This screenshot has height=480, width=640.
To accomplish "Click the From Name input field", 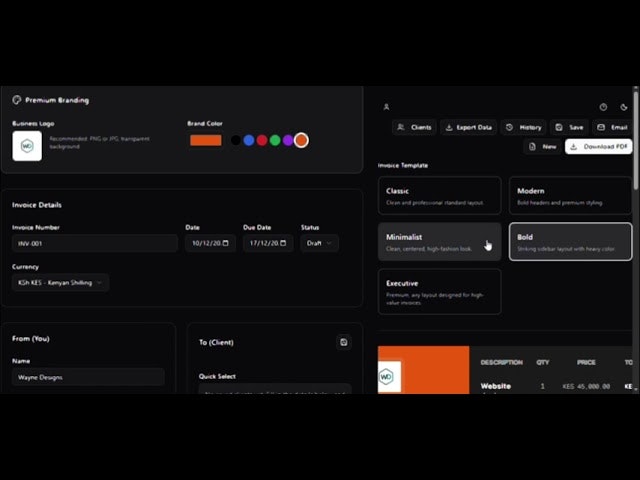I will (x=89, y=377).
